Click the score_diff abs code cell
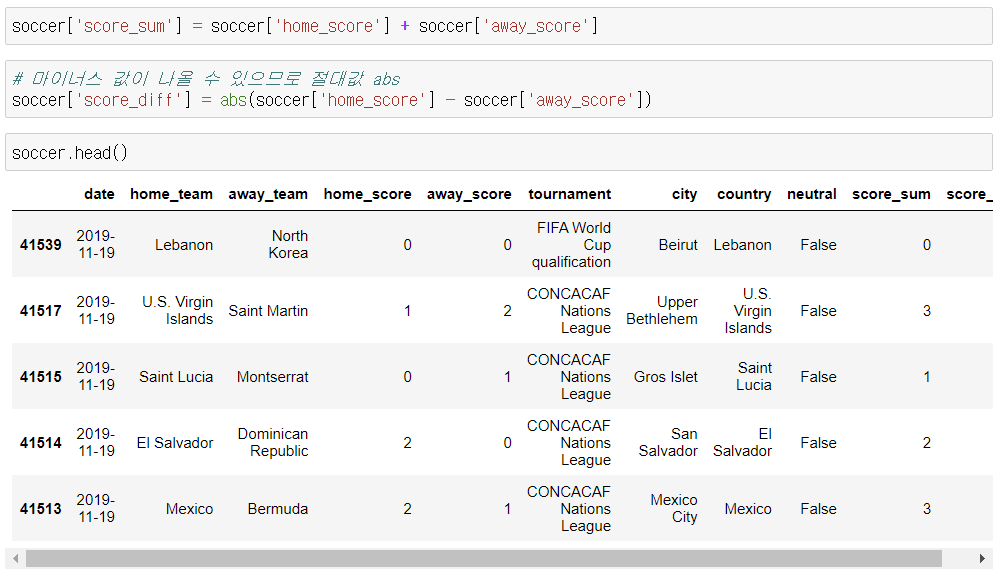This screenshot has width=1002, height=588. (498, 89)
